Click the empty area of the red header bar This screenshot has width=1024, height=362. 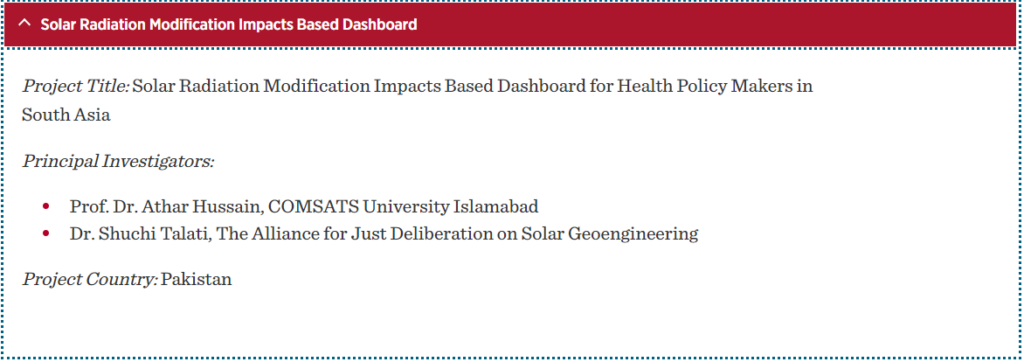[x=718, y=25]
